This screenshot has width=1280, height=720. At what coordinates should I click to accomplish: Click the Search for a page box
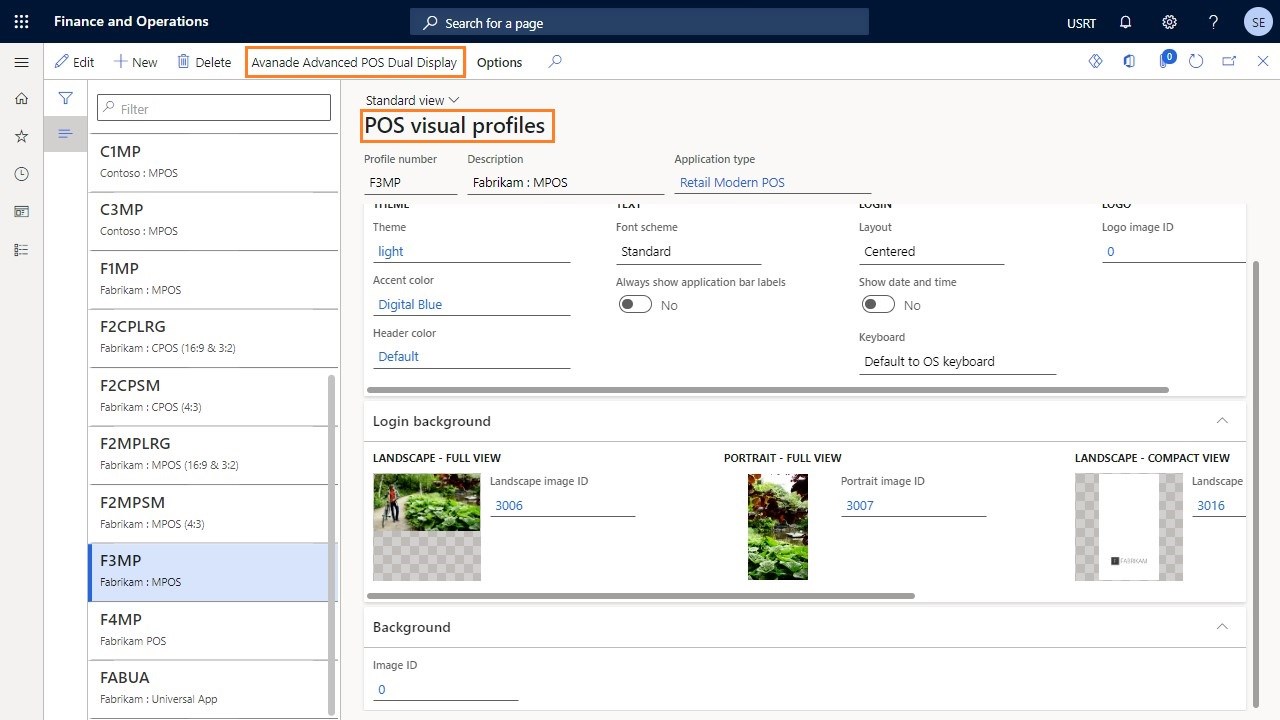pyautogui.click(x=639, y=22)
